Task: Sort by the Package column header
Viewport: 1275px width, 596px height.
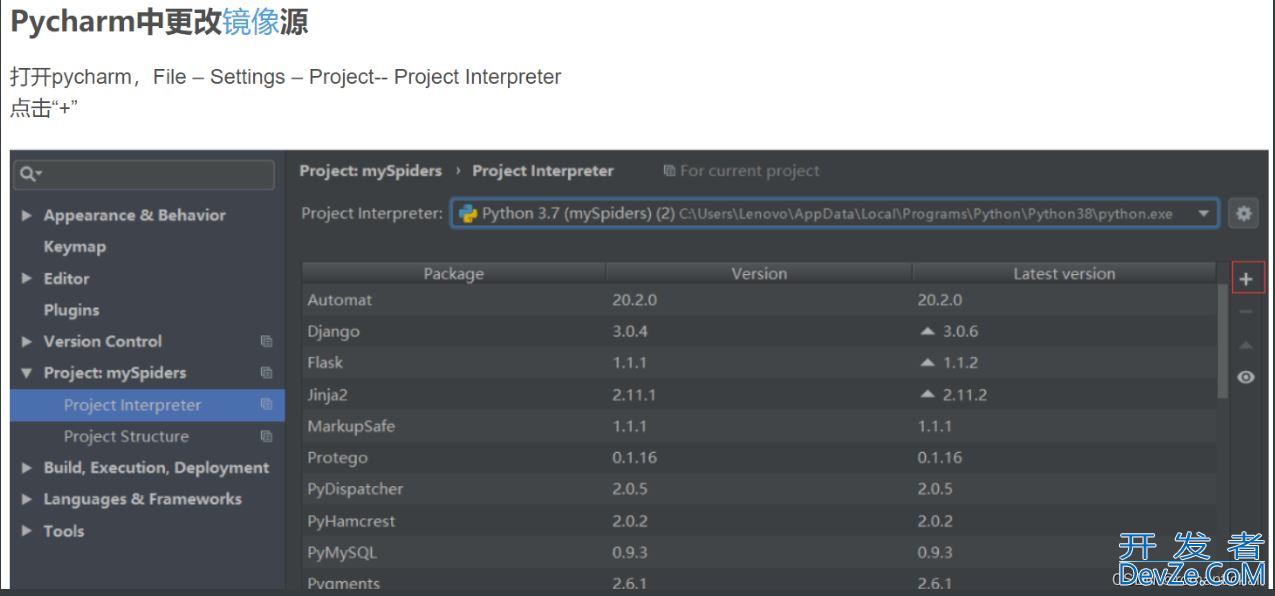Action: pyautogui.click(x=453, y=274)
